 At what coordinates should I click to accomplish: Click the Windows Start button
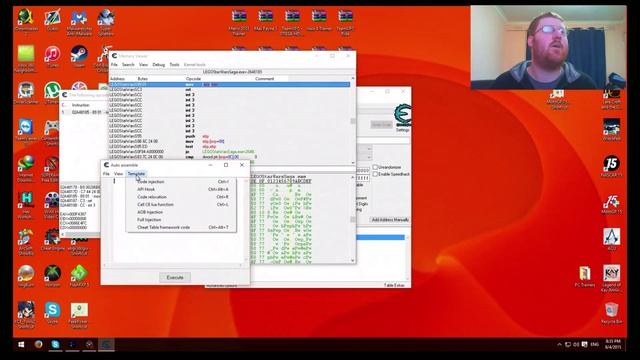click(x=21, y=344)
